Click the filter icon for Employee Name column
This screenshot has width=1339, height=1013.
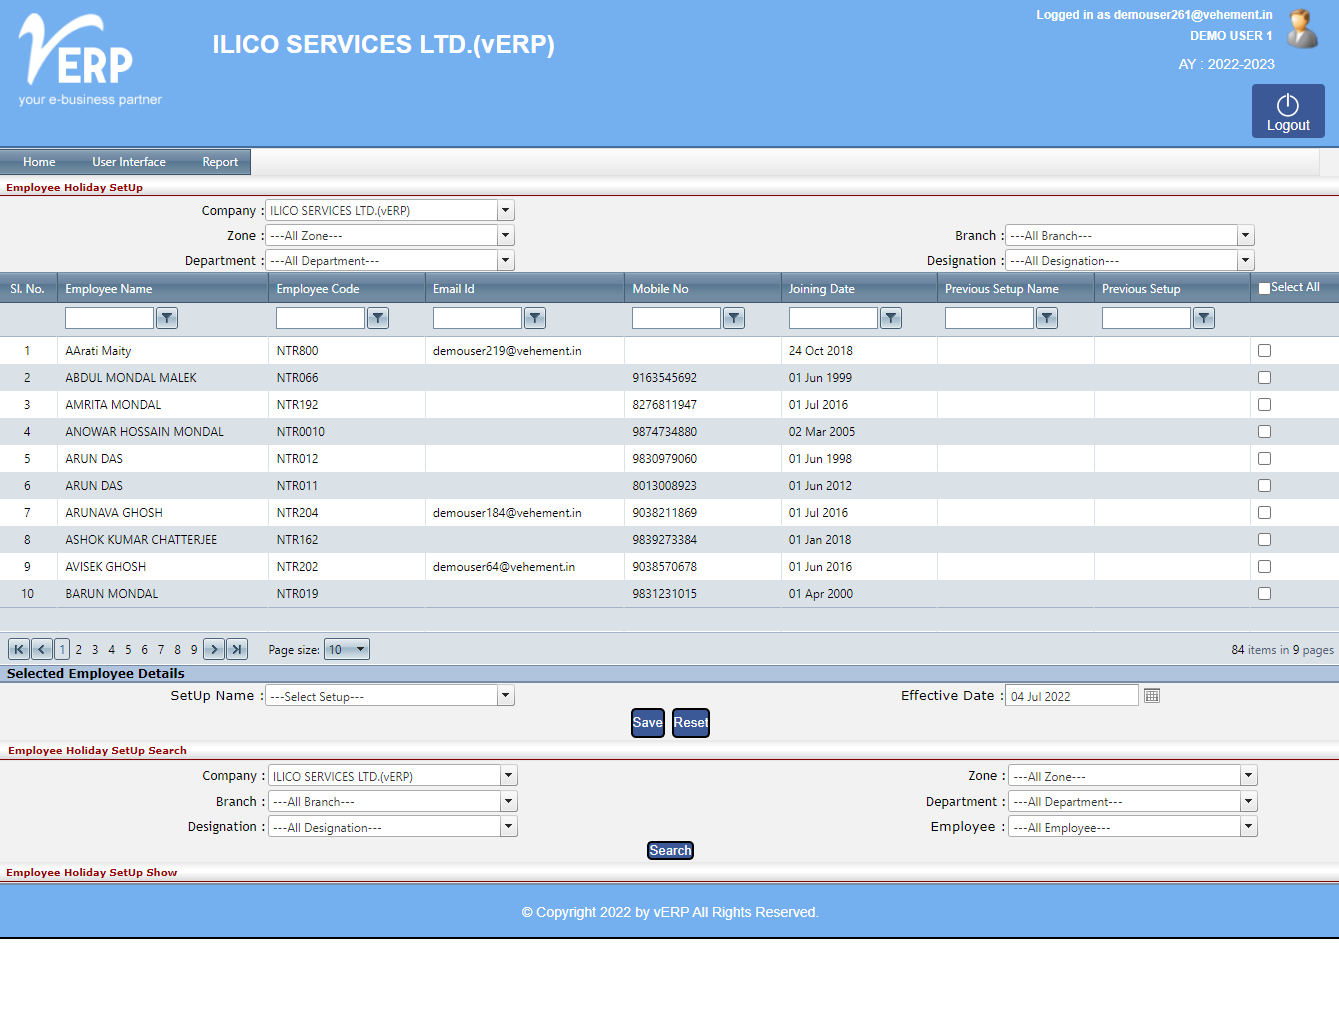coord(167,318)
